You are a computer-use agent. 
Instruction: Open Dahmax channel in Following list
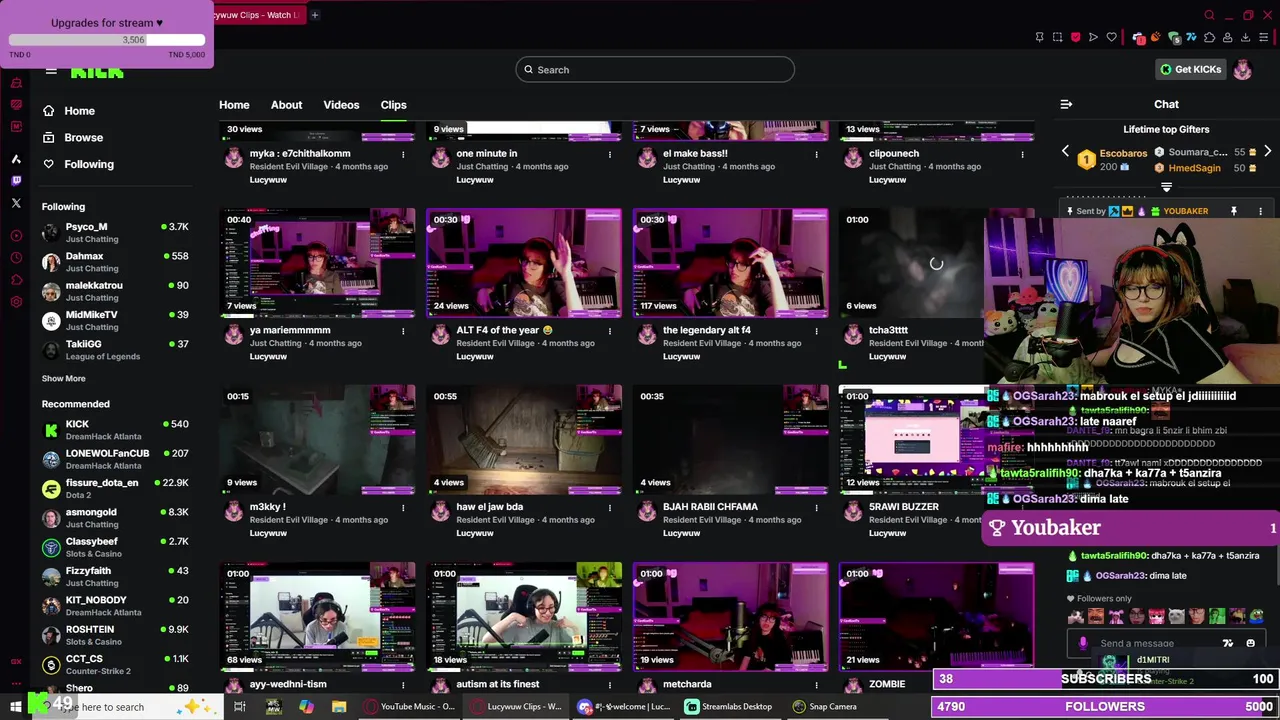click(115, 262)
